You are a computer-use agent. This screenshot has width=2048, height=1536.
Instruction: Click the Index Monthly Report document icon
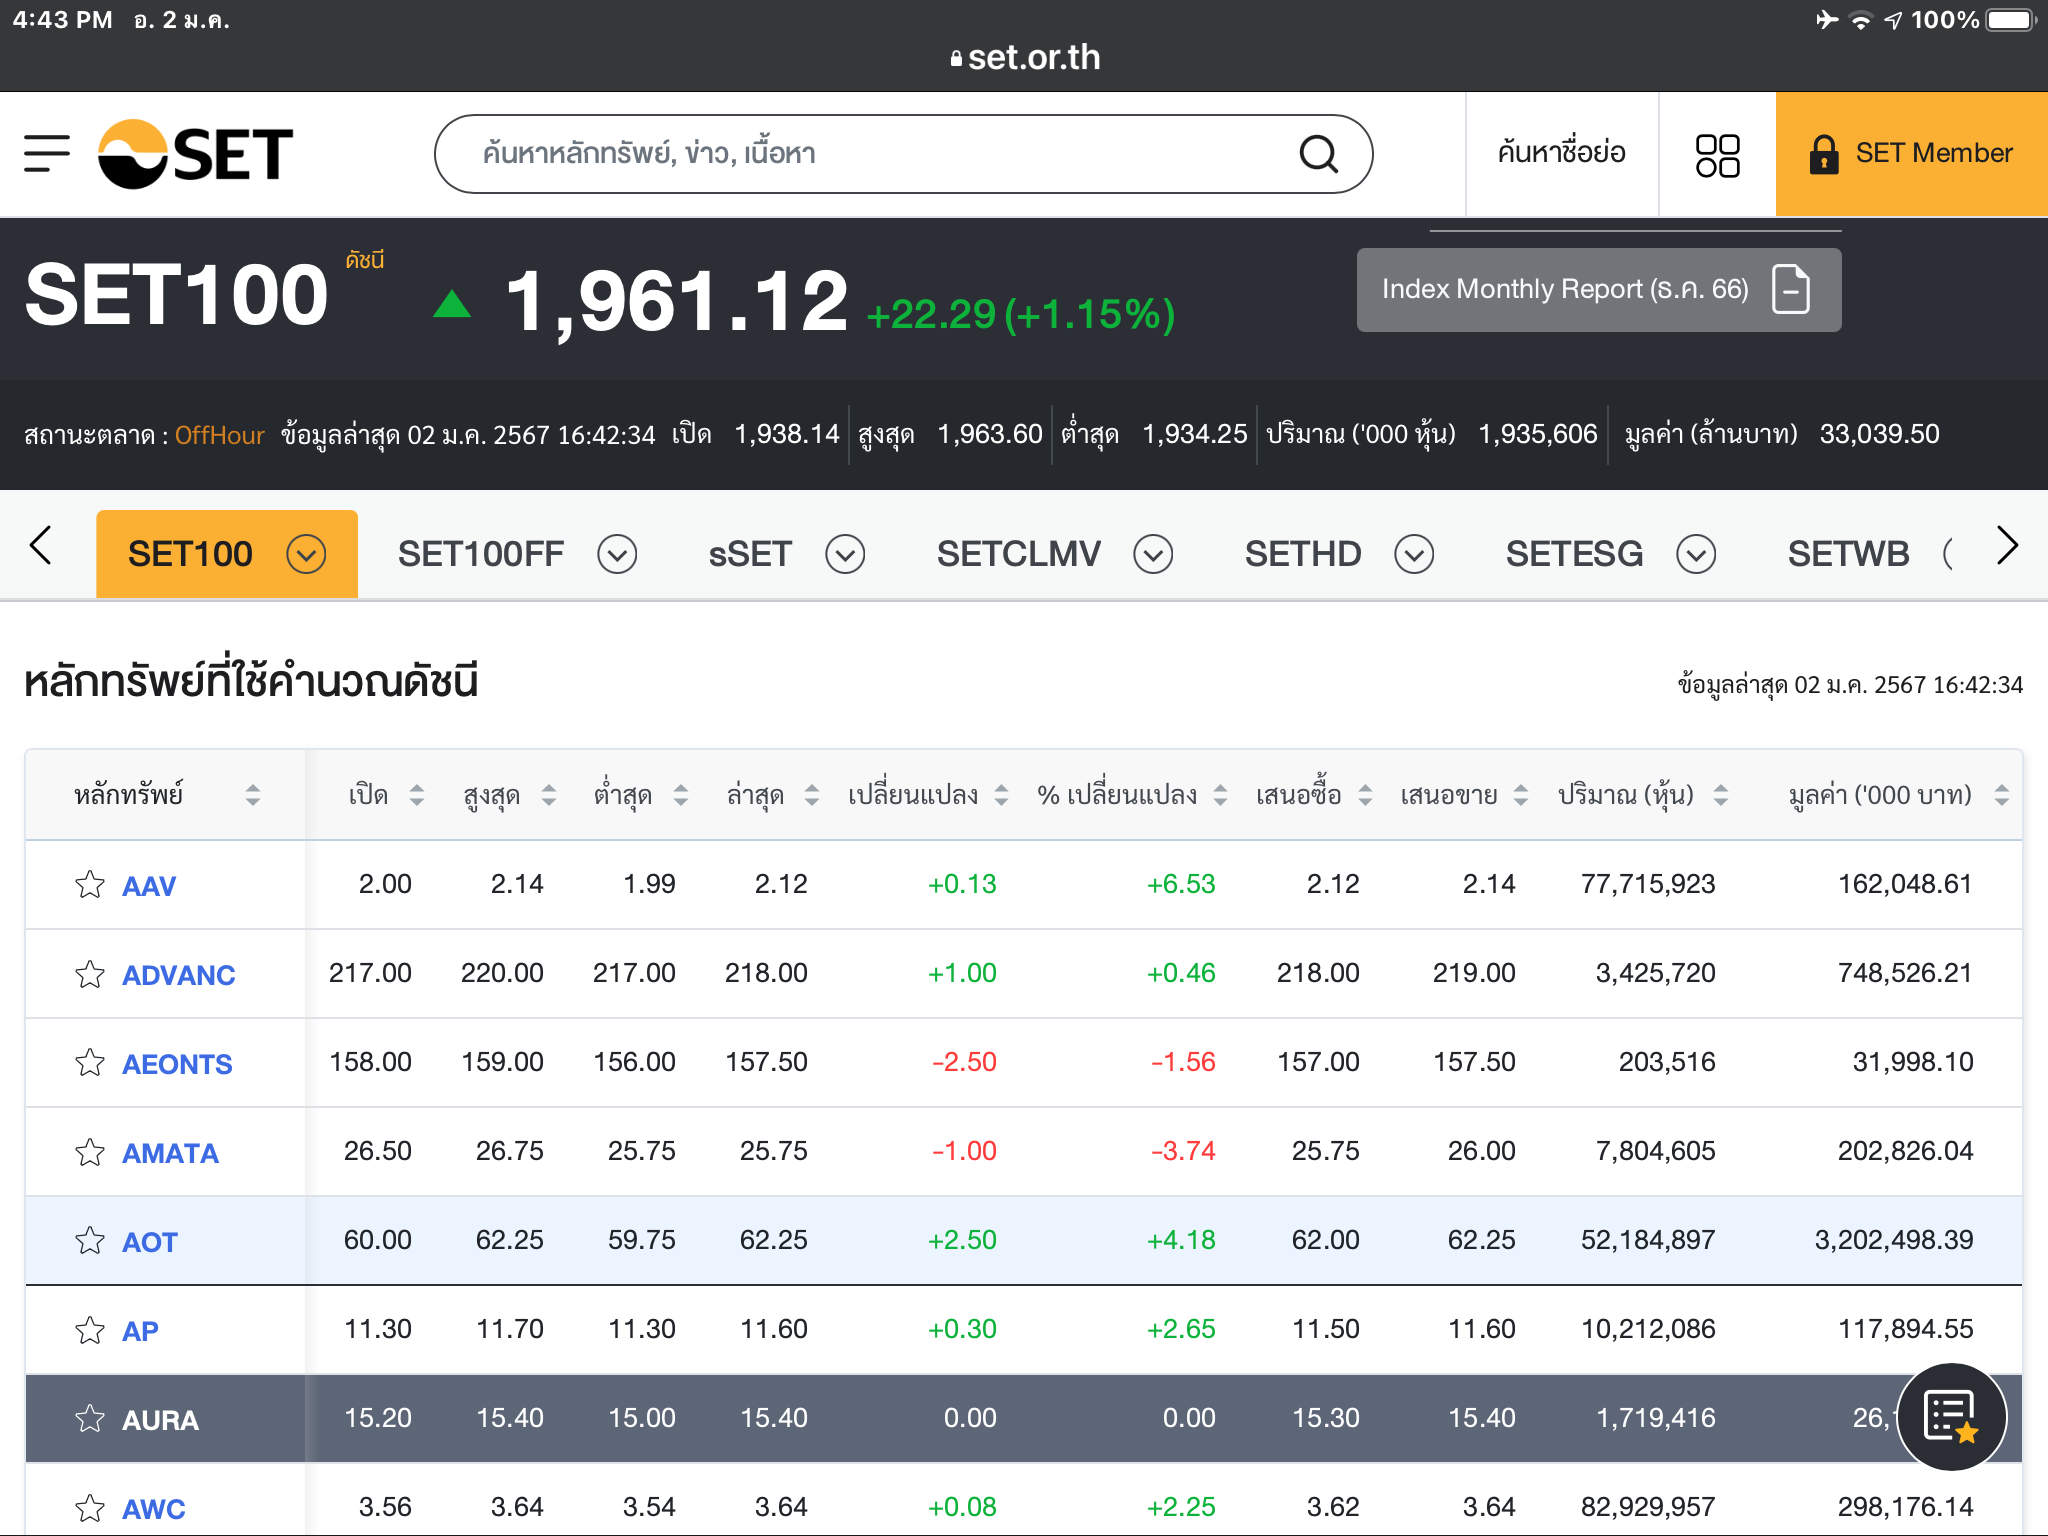(x=1790, y=290)
